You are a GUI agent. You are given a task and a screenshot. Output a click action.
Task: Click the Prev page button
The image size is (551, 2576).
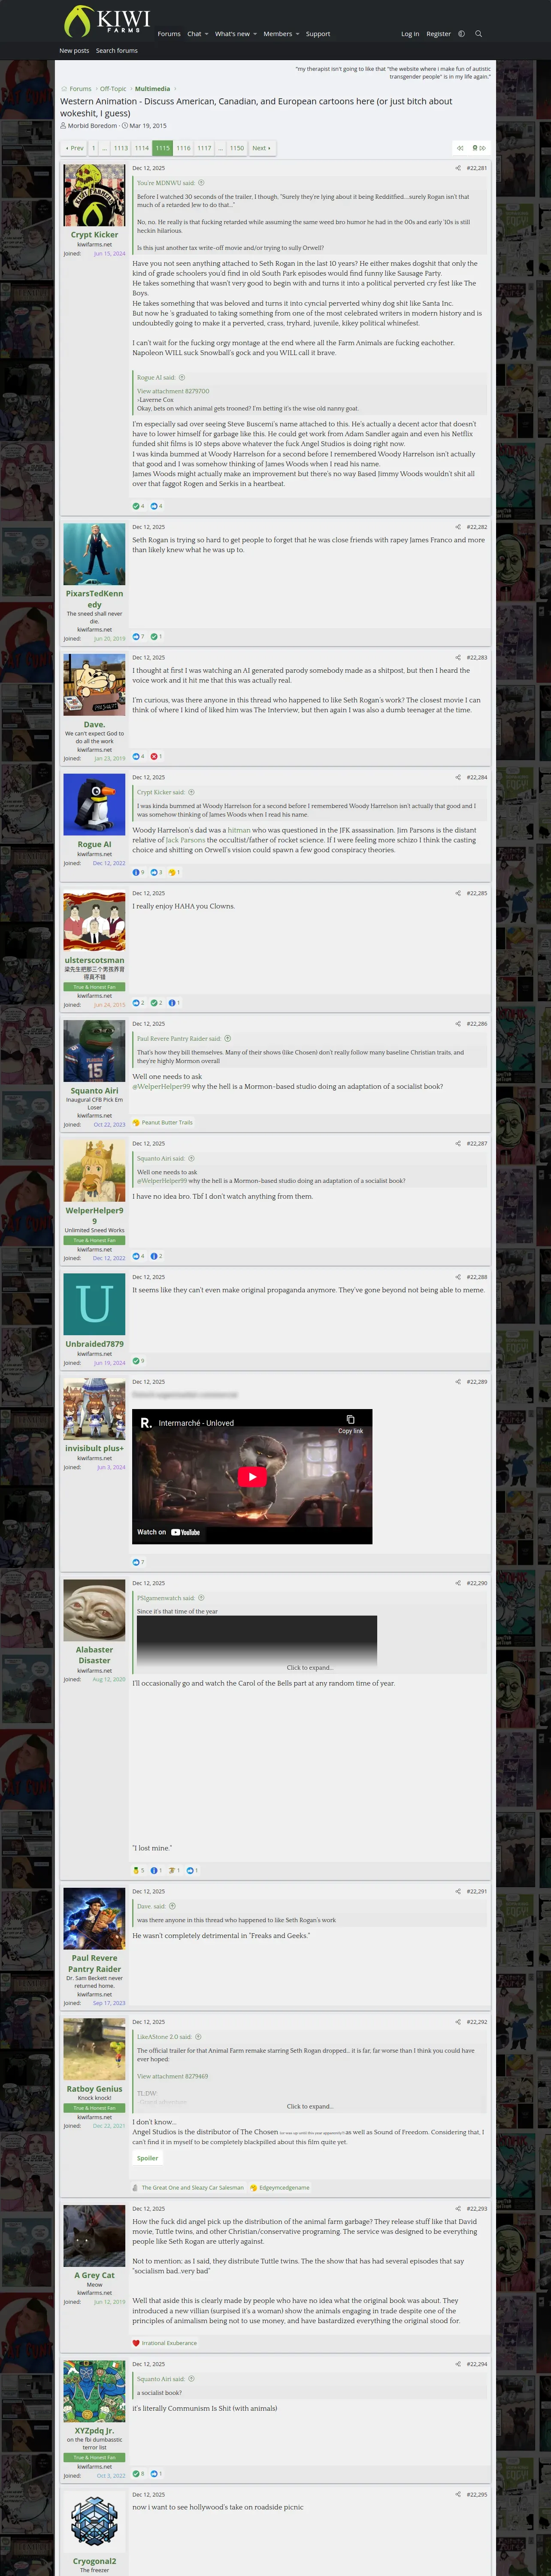tap(75, 148)
